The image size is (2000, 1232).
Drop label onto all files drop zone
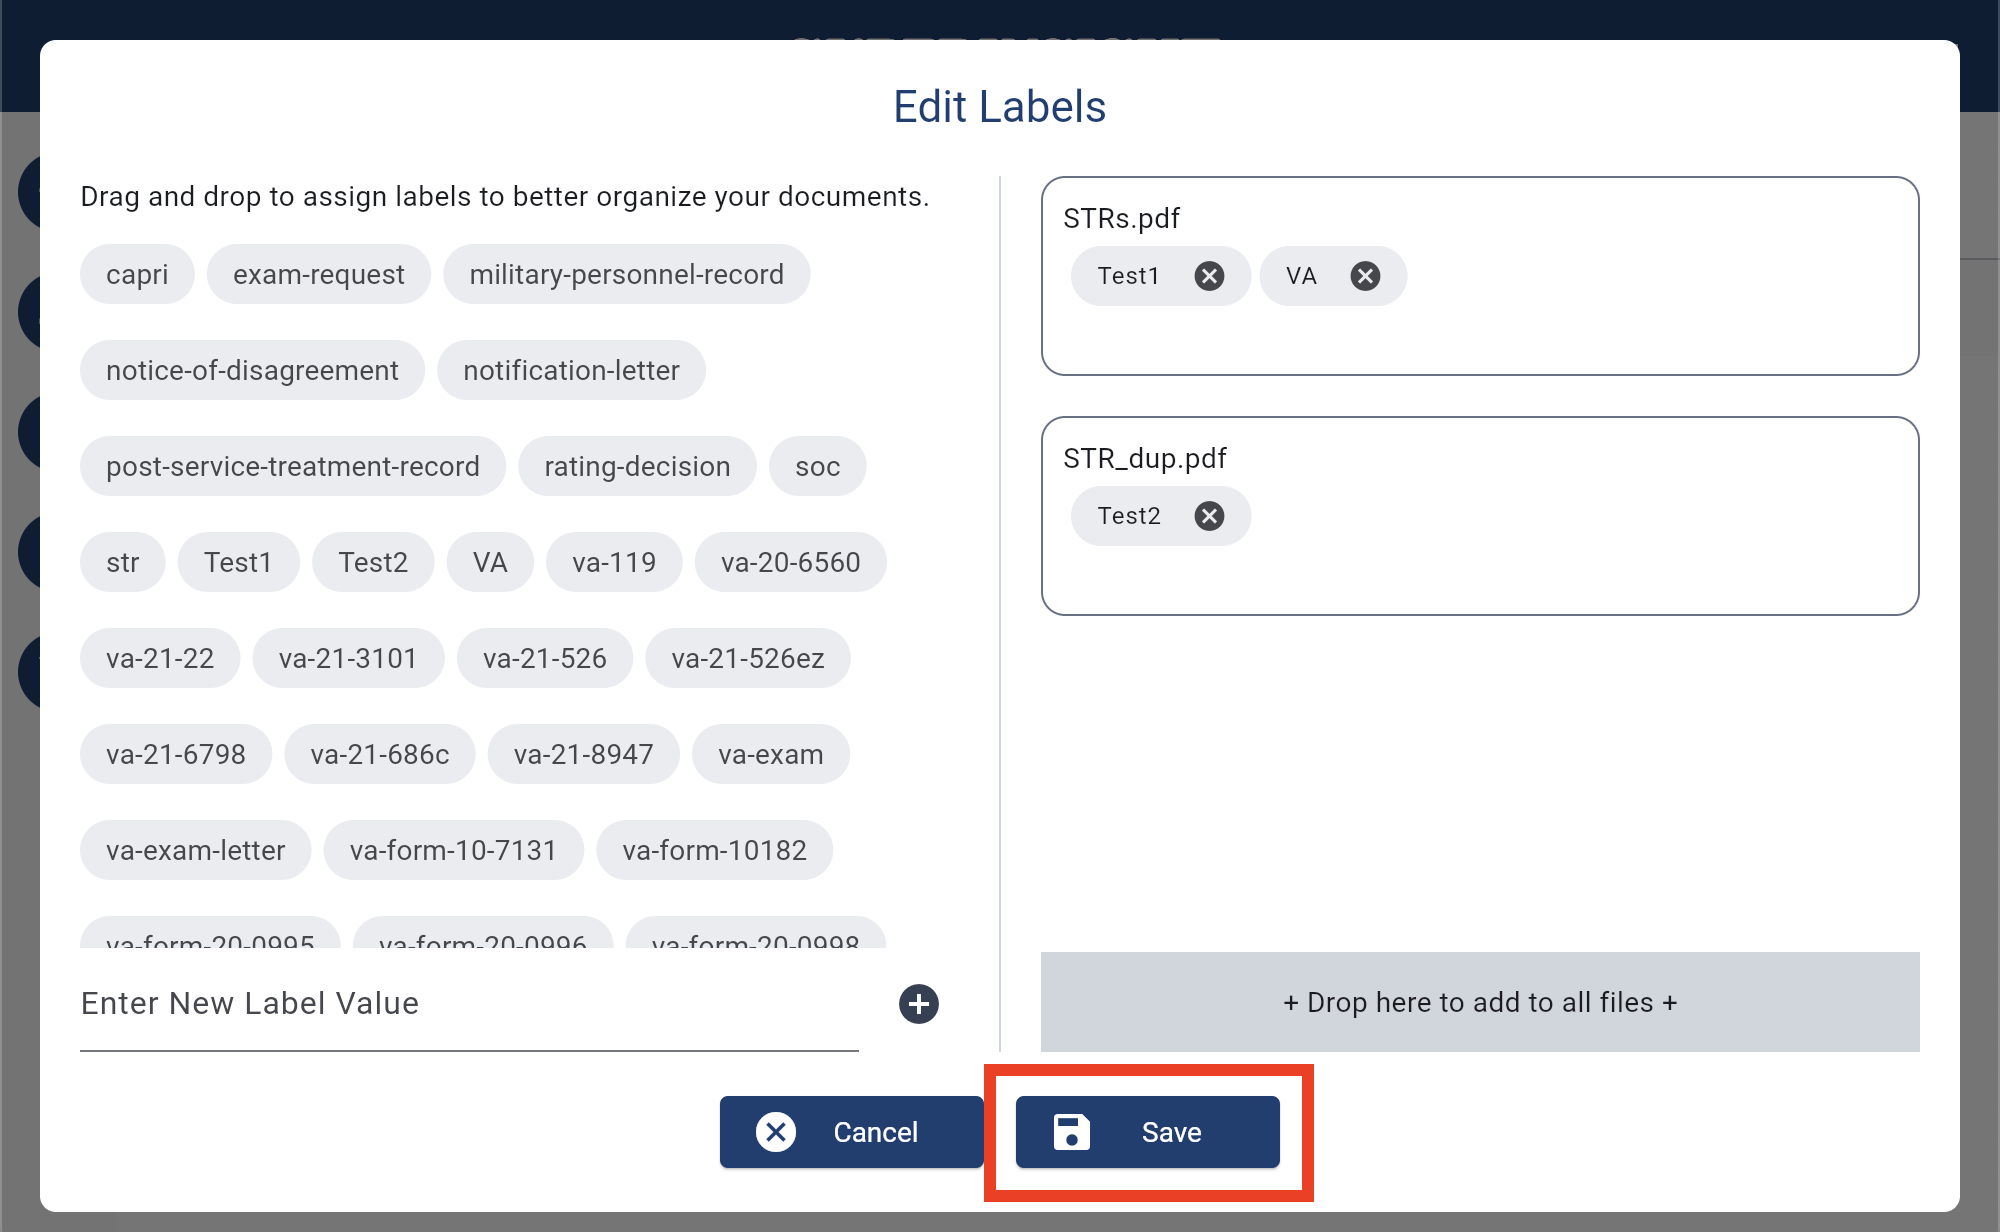click(1479, 1003)
